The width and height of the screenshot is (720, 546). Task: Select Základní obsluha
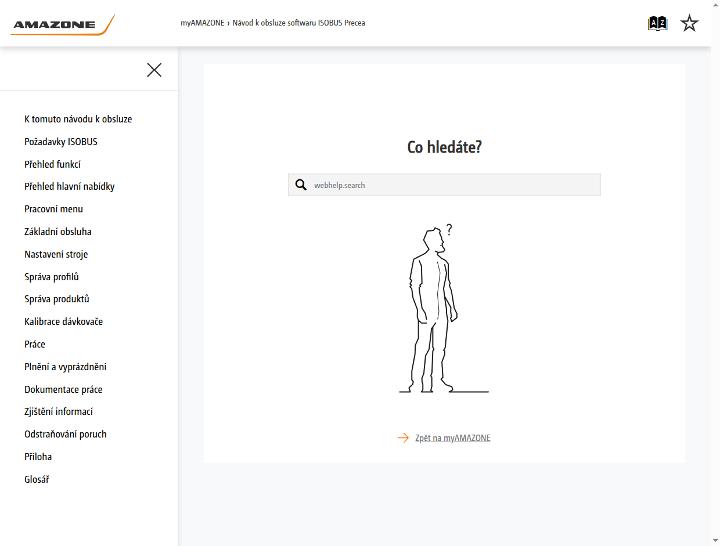[58, 231]
